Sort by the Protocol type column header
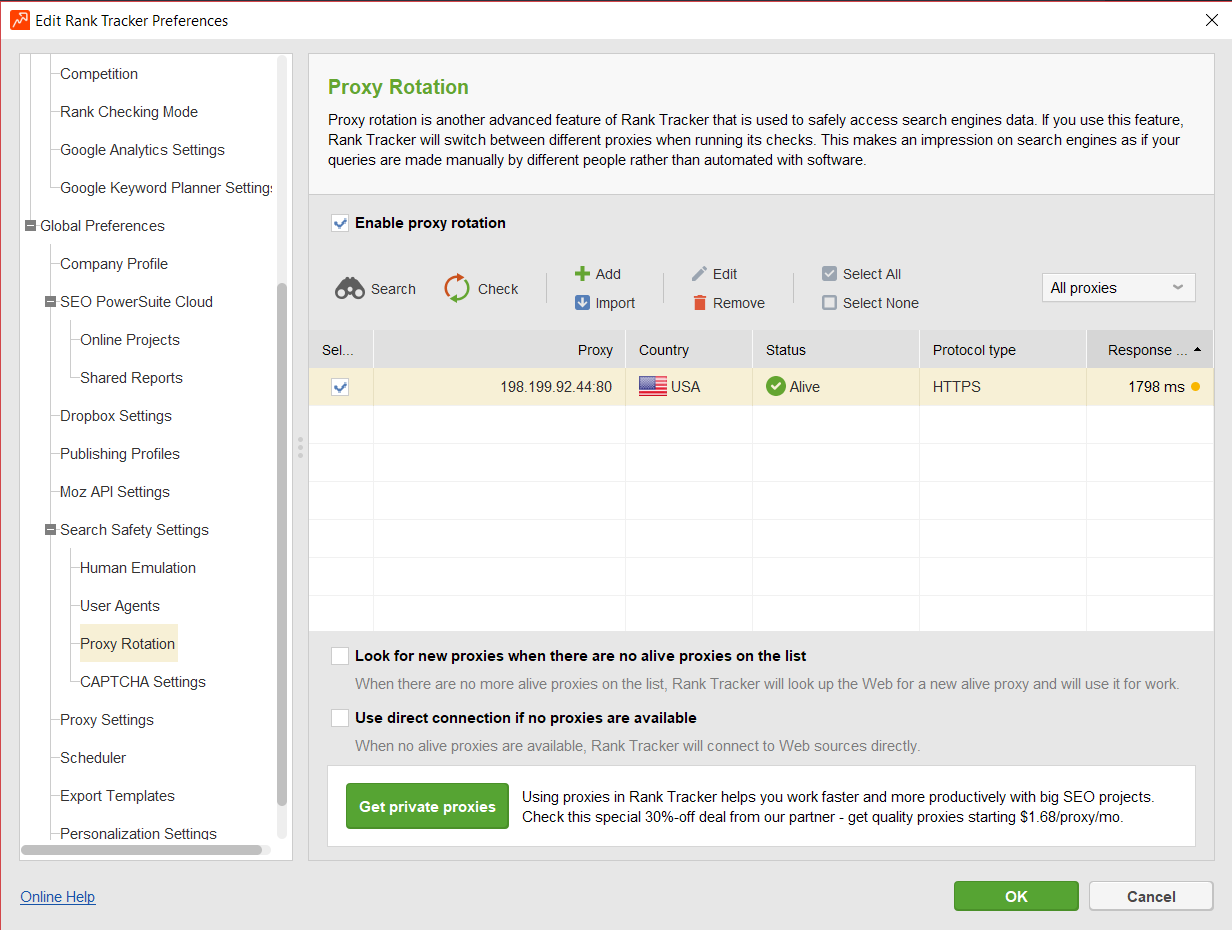Viewport: 1232px width, 930px height. tap(1003, 350)
